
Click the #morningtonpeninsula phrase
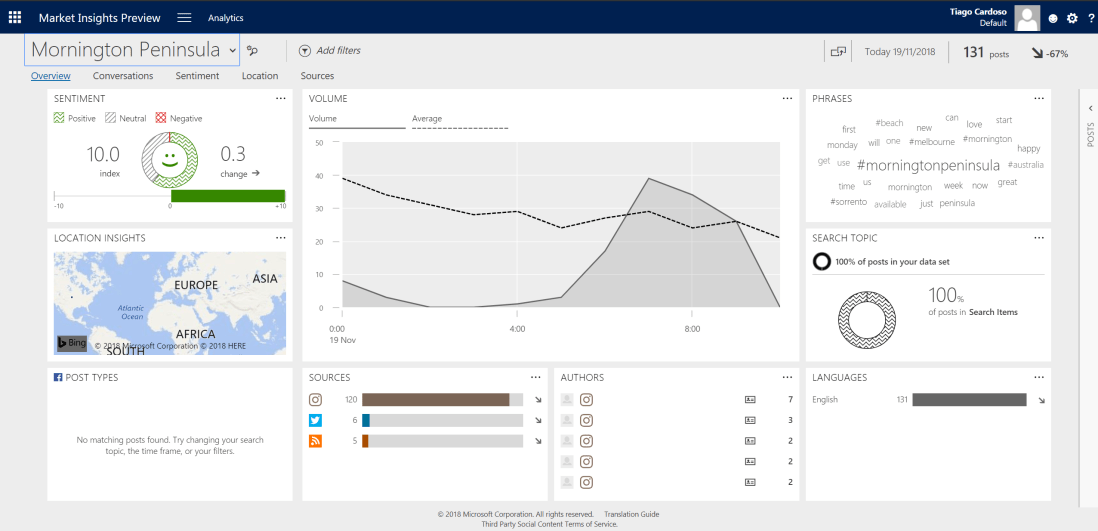[928, 165]
